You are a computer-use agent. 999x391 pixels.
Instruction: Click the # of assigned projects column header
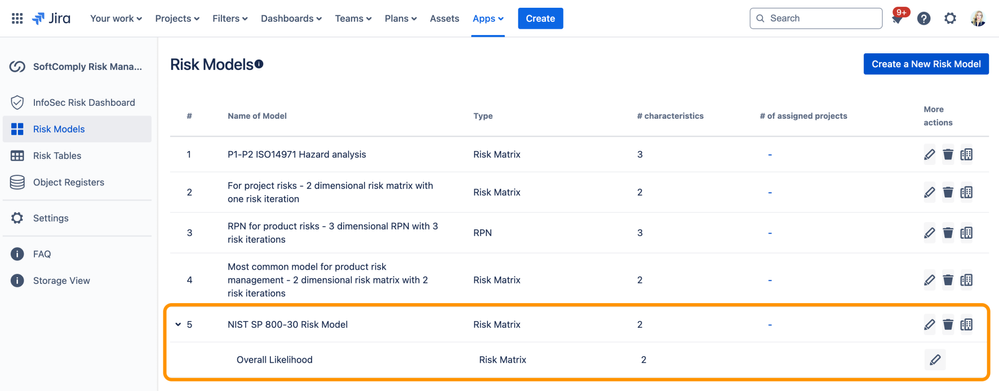[x=803, y=116]
